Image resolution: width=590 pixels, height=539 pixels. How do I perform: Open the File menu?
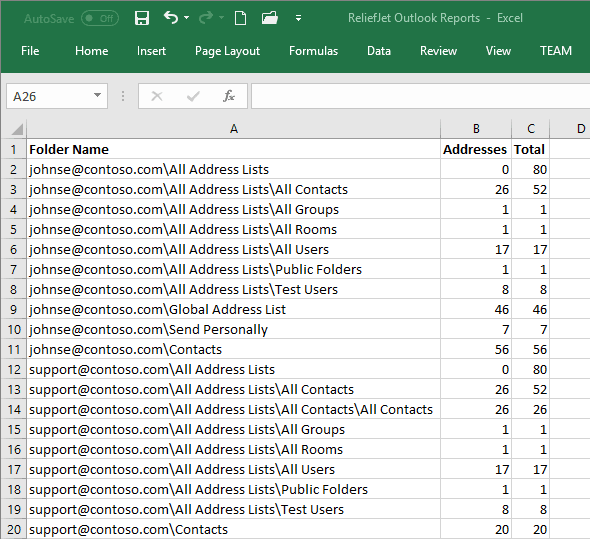pyautogui.click(x=30, y=51)
